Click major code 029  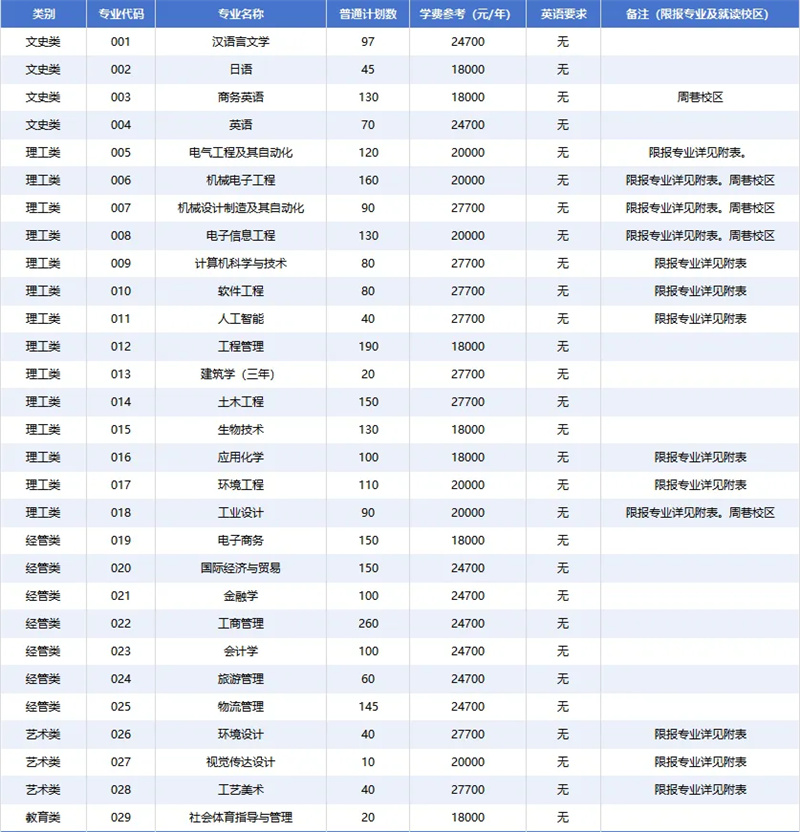(x=121, y=817)
